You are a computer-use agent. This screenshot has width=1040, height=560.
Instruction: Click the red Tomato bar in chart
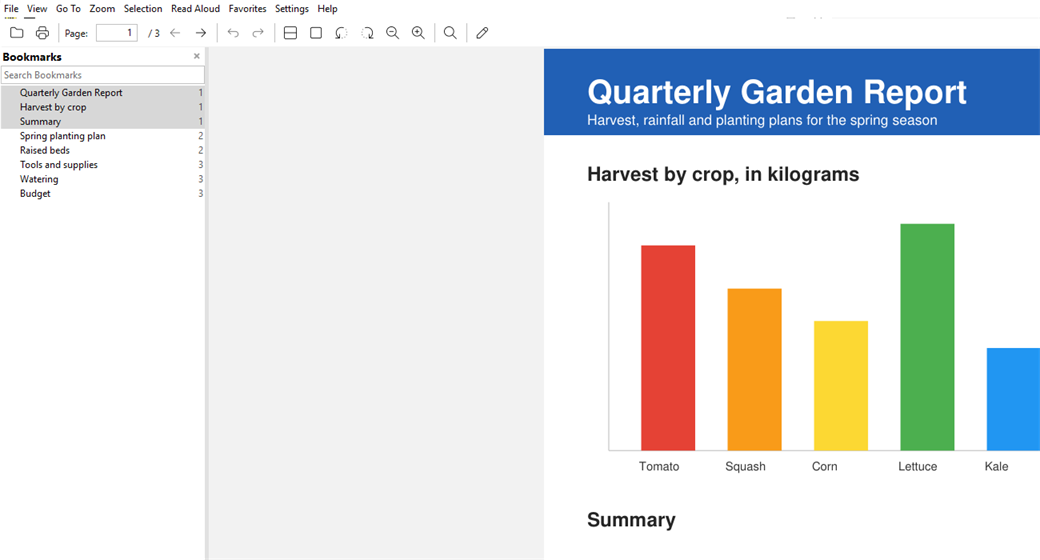668,348
